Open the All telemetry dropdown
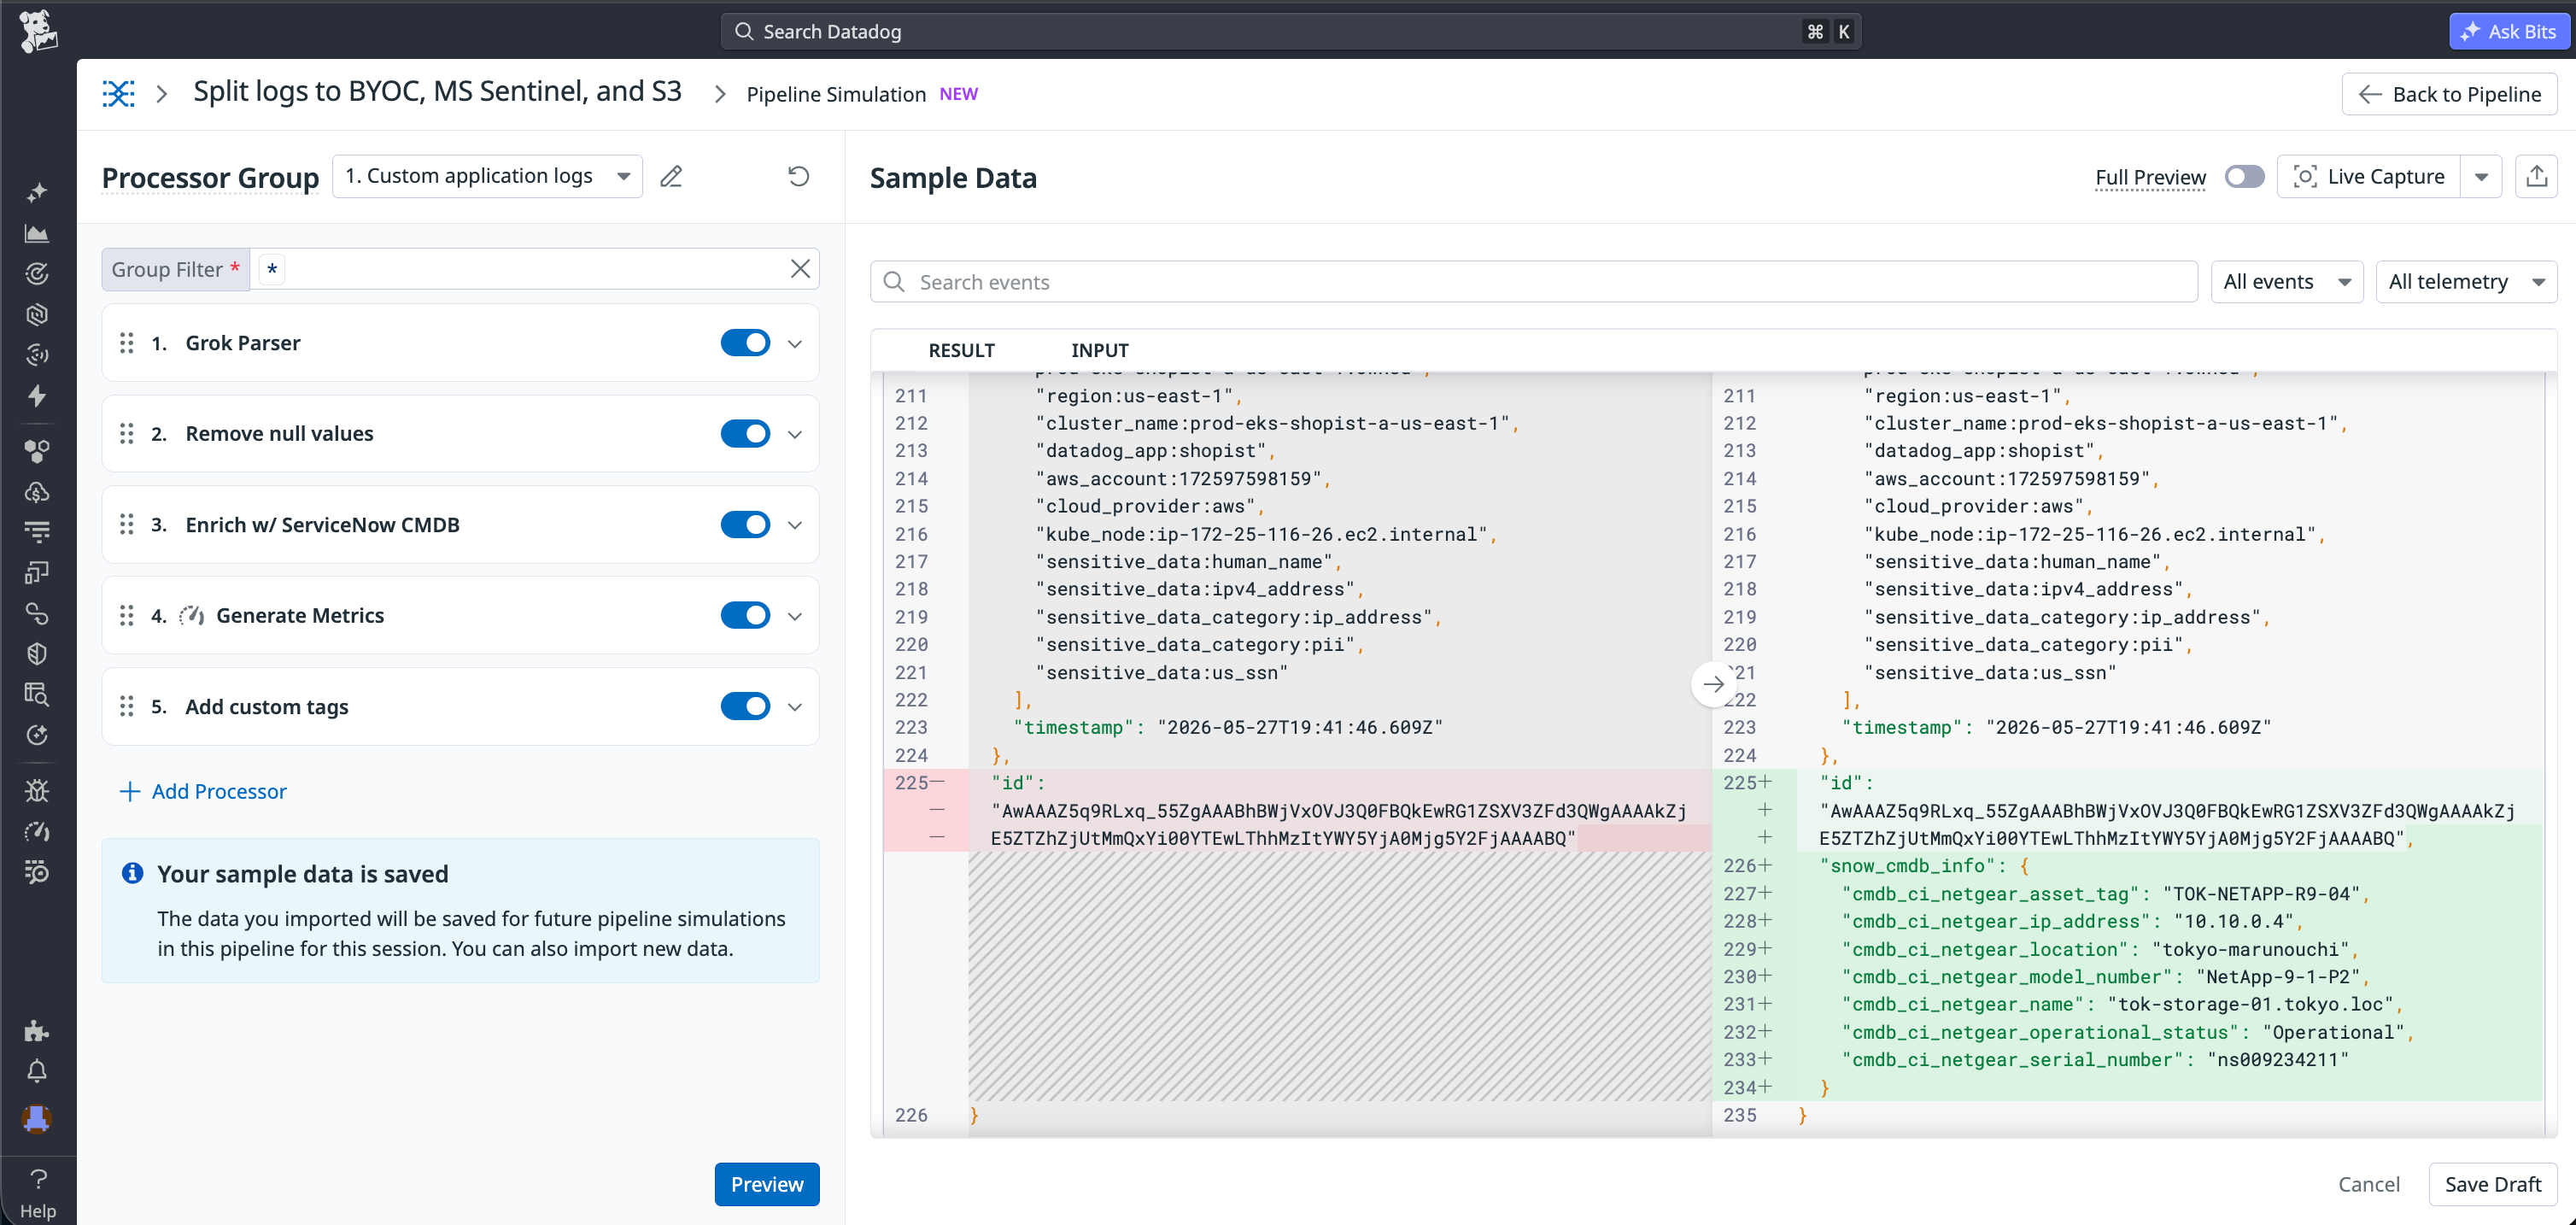Viewport: 2576px width, 1225px height. (2466, 282)
